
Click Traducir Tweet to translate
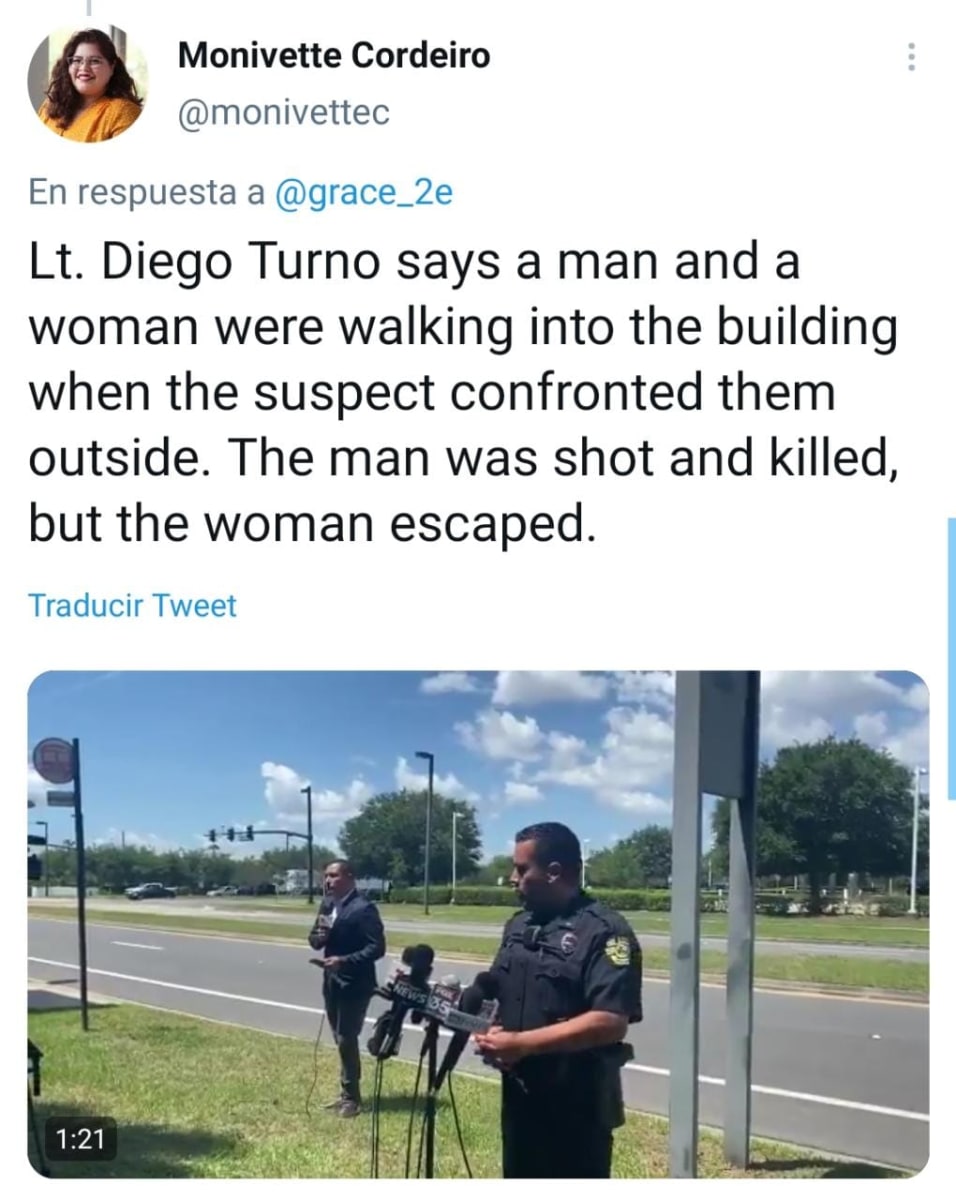coord(132,606)
